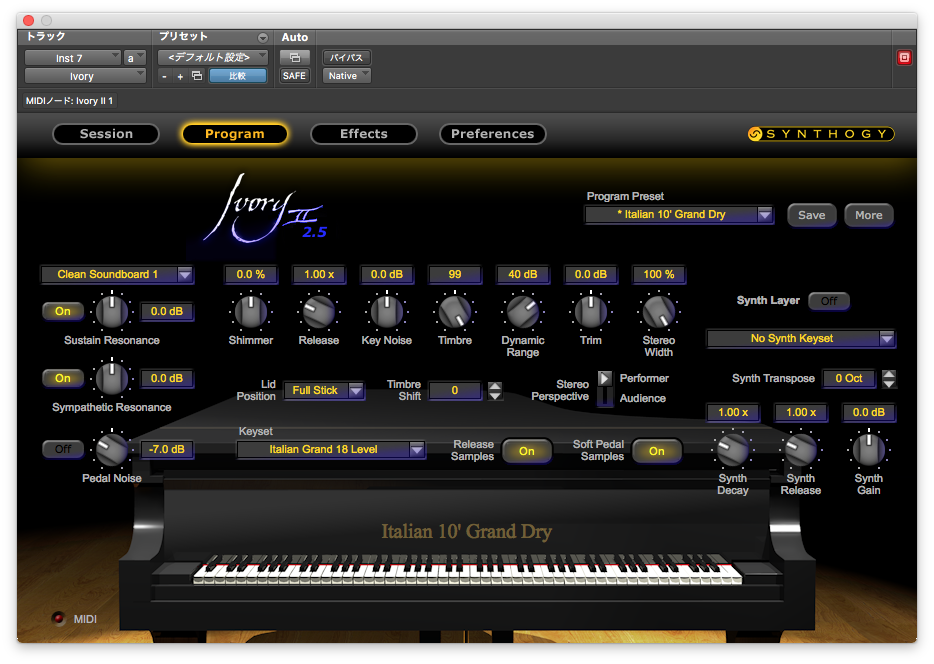Click the MIDI indicator light

pos(58,619)
